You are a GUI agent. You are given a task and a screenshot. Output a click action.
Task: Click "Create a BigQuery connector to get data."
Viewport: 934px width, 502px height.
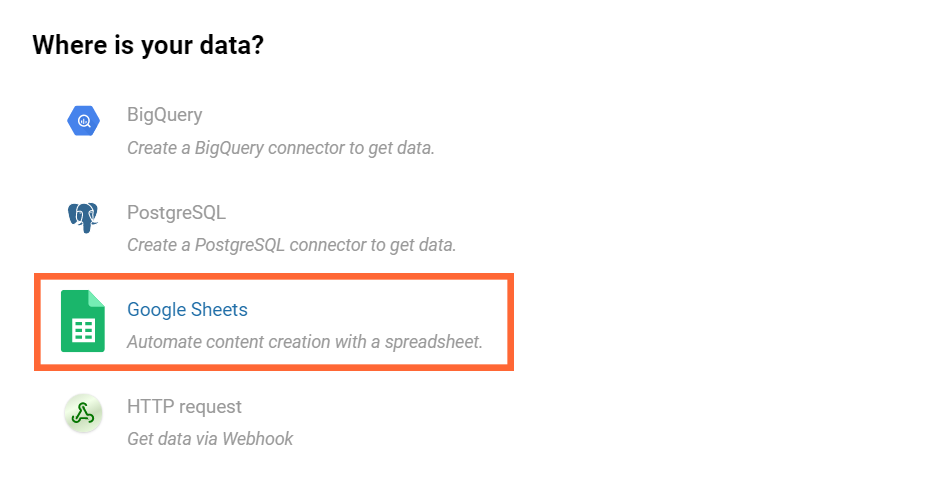(280, 148)
